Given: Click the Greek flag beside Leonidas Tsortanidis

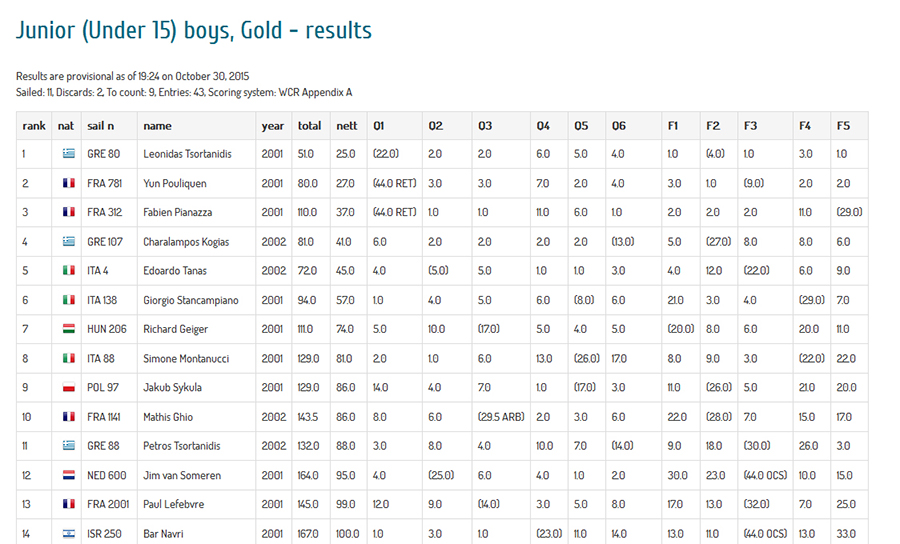Looking at the screenshot, I should [67, 154].
